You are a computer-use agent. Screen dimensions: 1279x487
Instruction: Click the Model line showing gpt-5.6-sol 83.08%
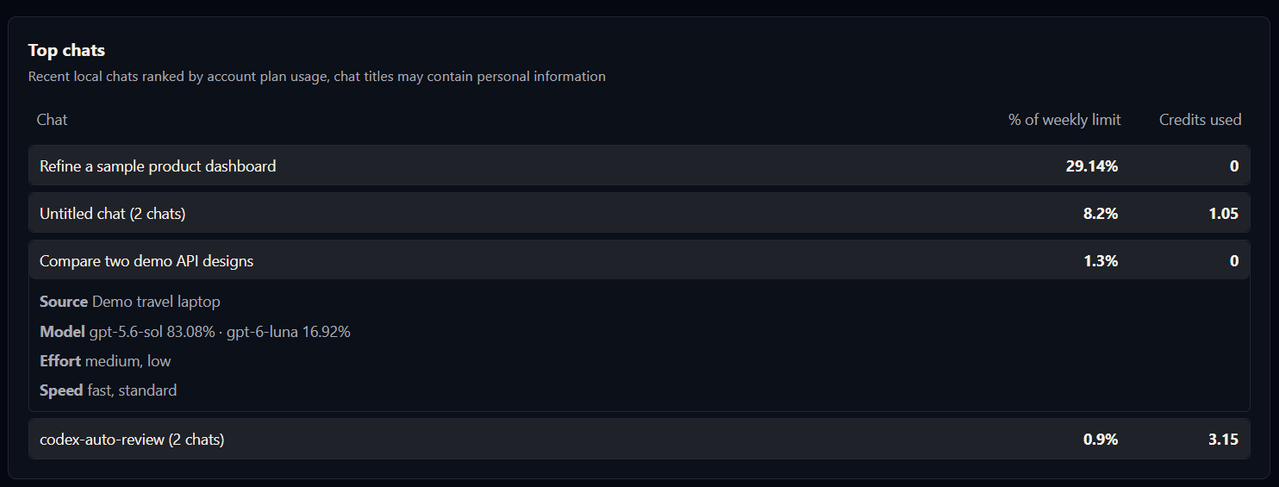coord(195,331)
